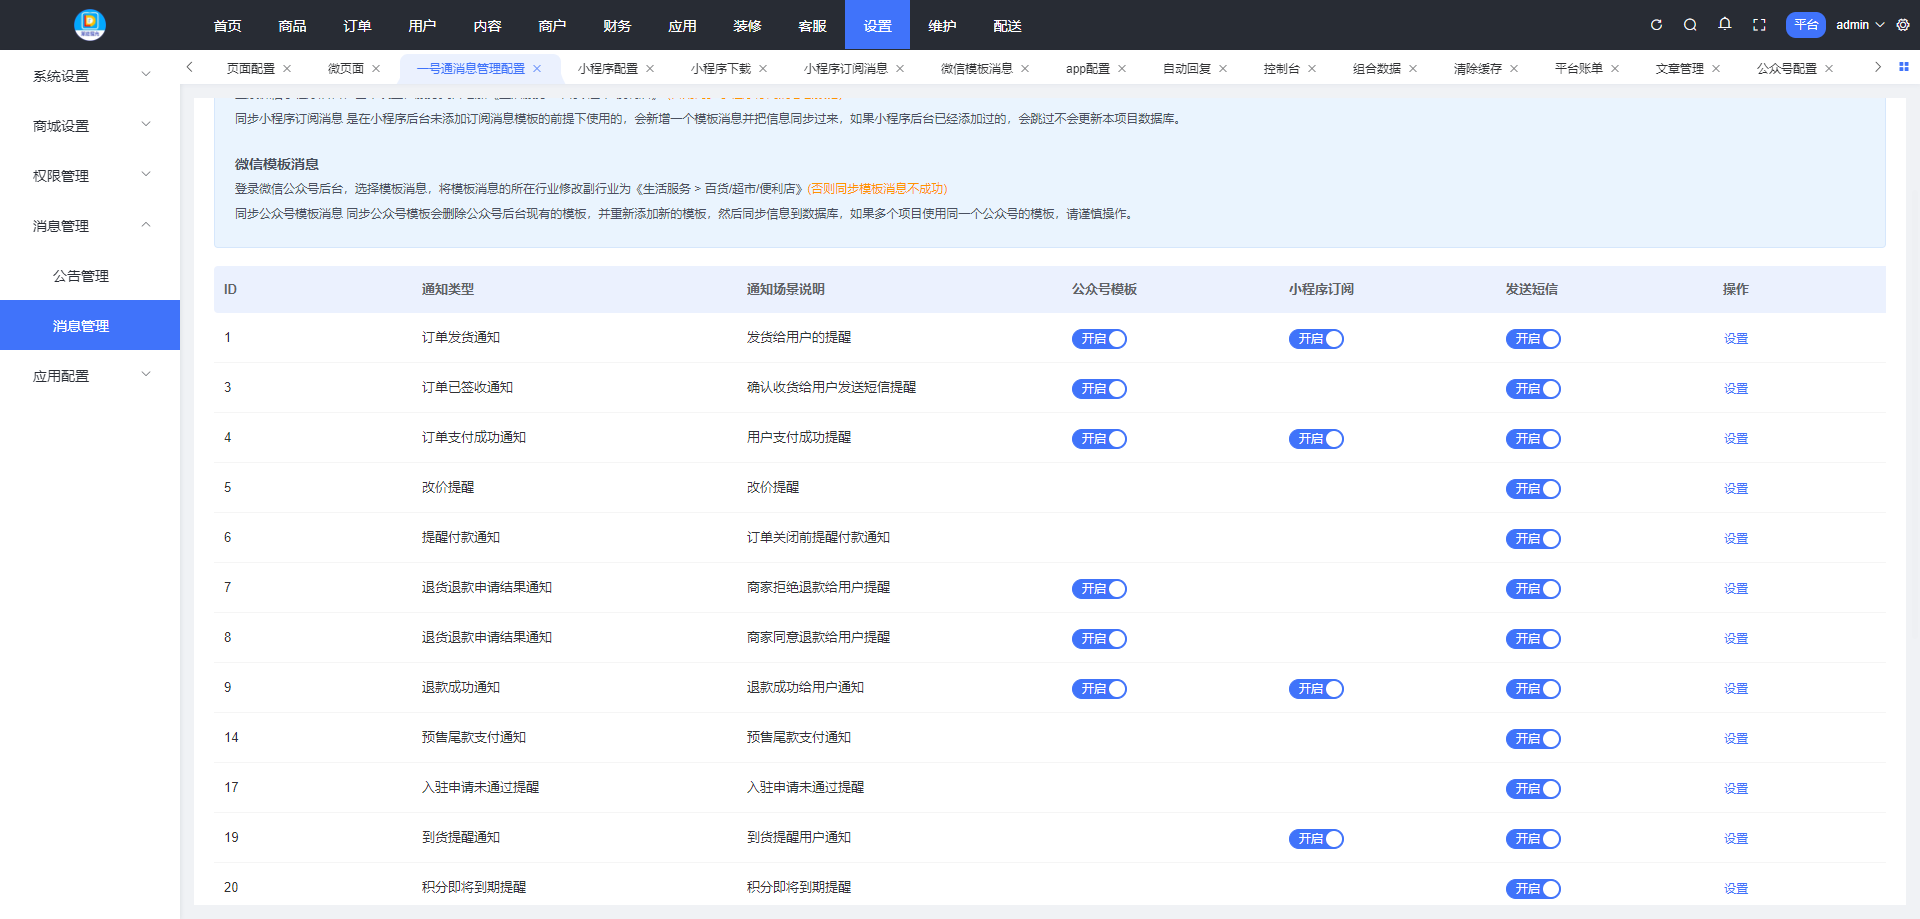This screenshot has height=919, width=1920.
Task: Click 设置 link for 入驻申请未通过提醒
Action: (x=1735, y=789)
